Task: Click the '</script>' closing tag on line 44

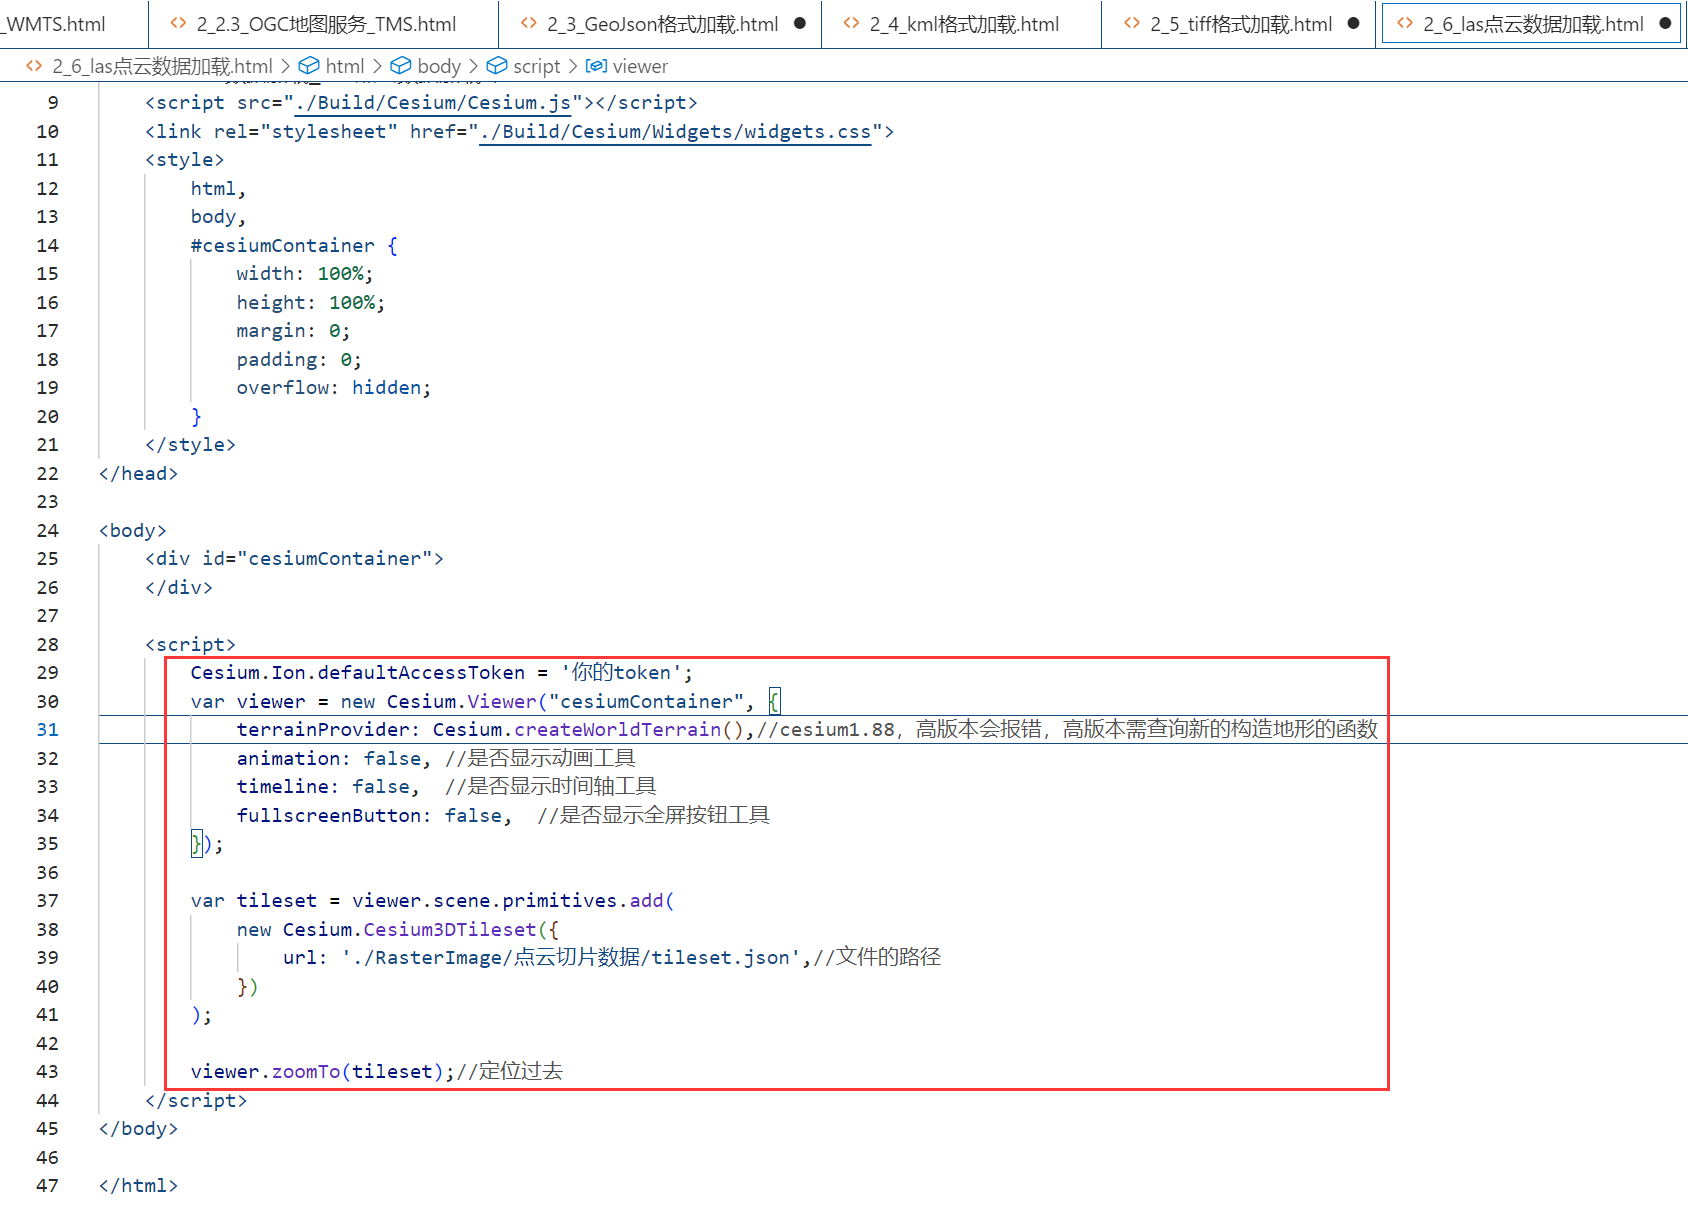Action: [x=196, y=1101]
